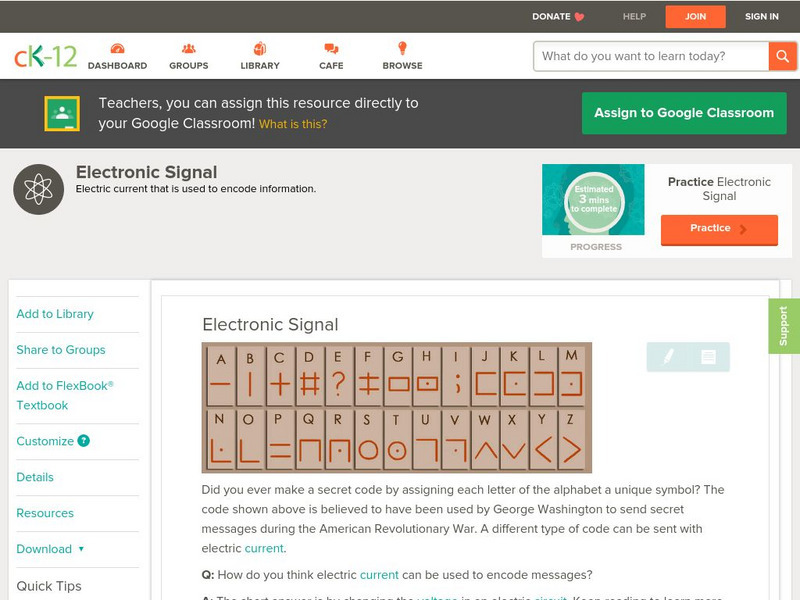Click the CK-12 logo
The width and height of the screenshot is (800, 600).
[x=45, y=56]
